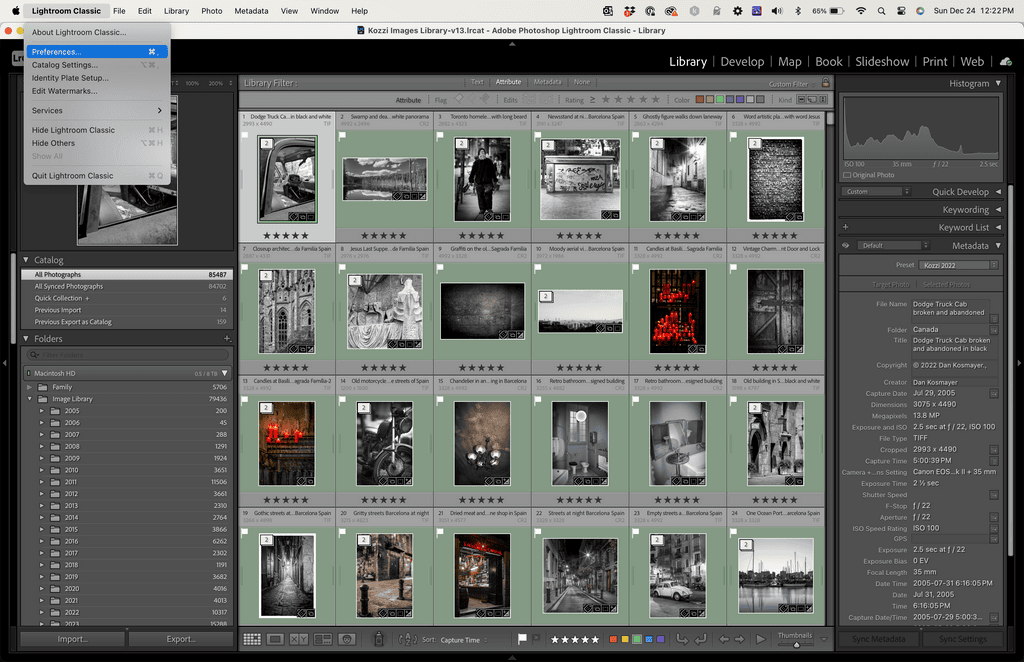This screenshot has width=1024, height=662.
Task: Open Sort by Capture Time dropdown
Action: (x=464, y=640)
